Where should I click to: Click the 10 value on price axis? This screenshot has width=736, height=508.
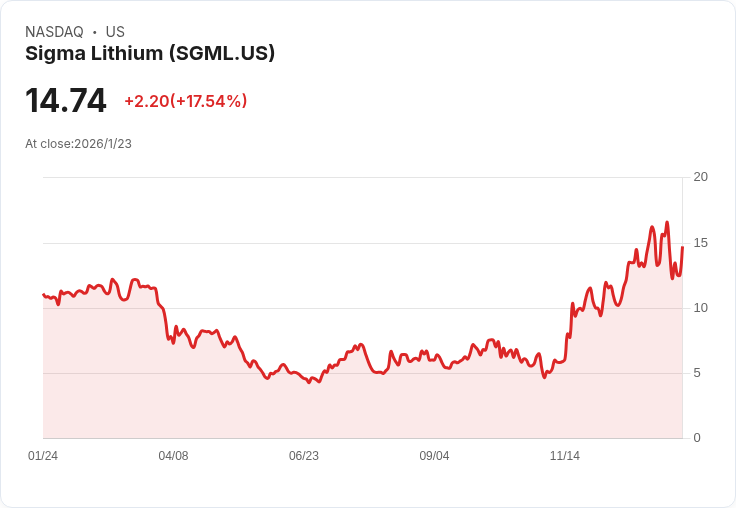(x=700, y=308)
